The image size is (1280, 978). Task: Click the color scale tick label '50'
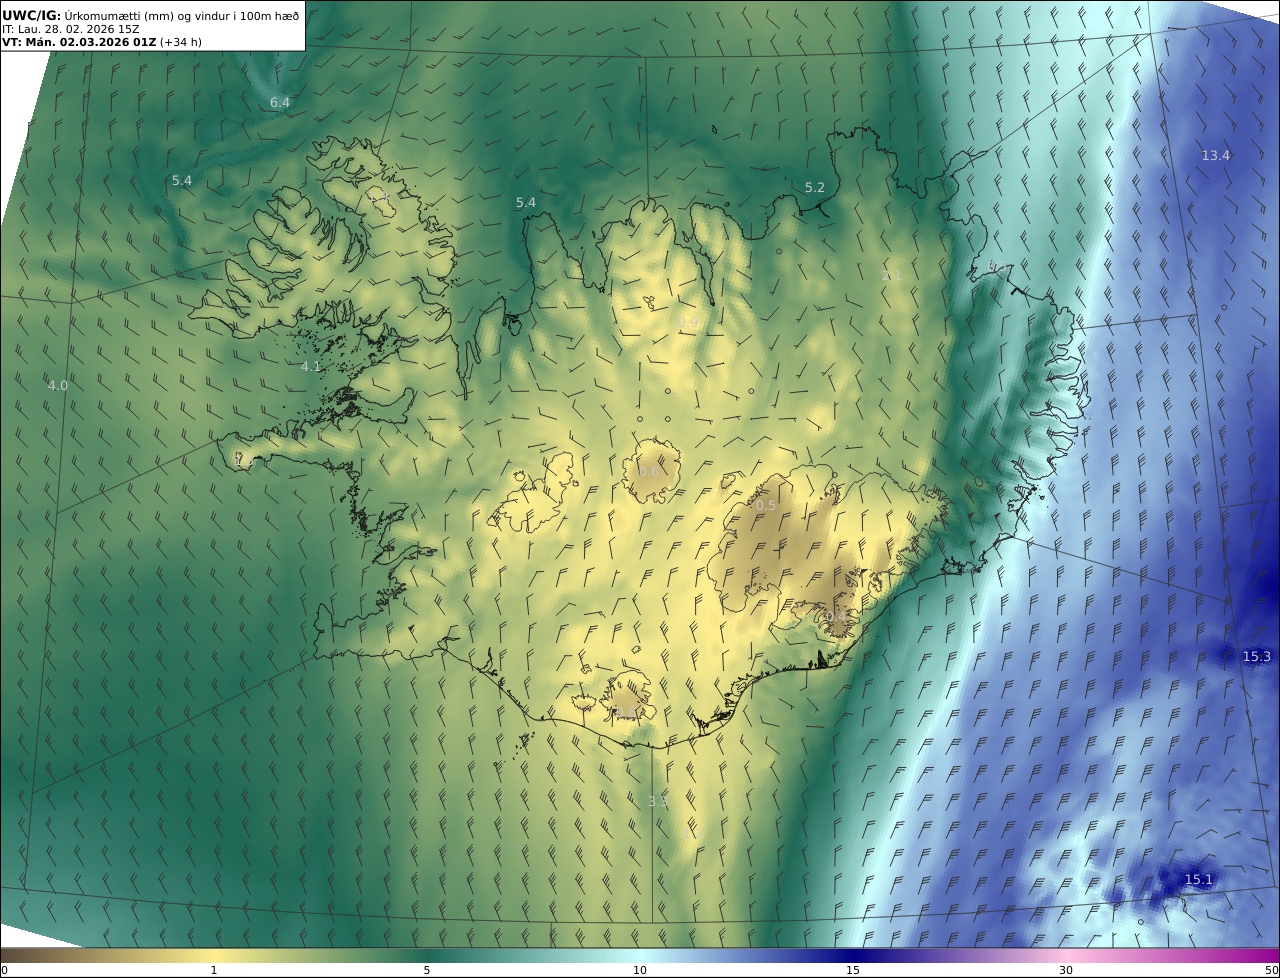tap(1272, 971)
